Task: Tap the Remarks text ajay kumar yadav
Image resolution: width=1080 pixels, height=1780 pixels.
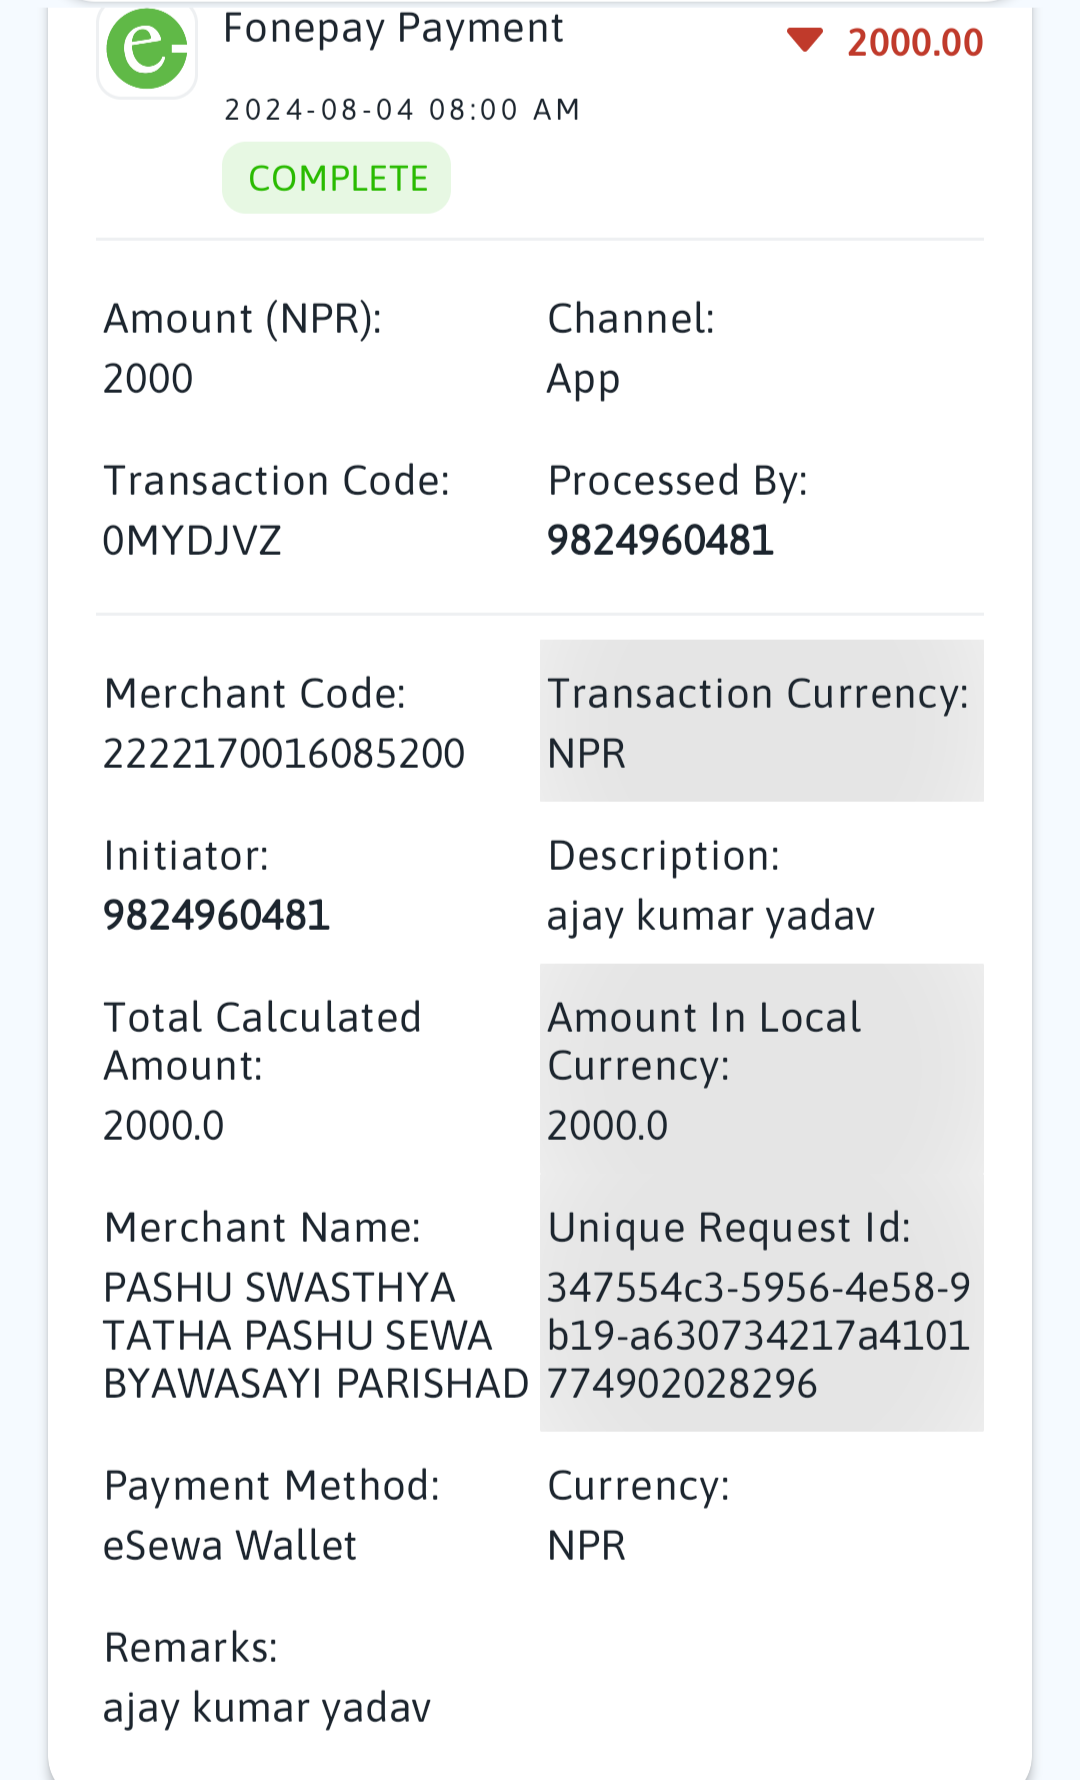Action: pyautogui.click(x=267, y=1709)
